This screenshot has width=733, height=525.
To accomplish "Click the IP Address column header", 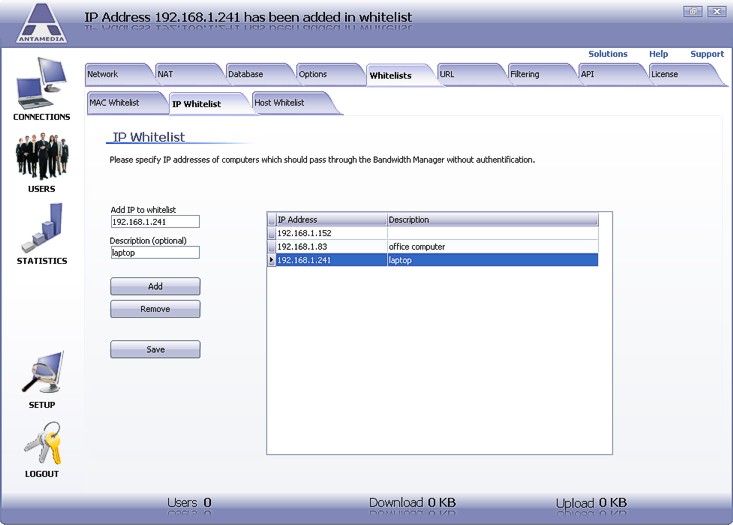I will (331, 219).
